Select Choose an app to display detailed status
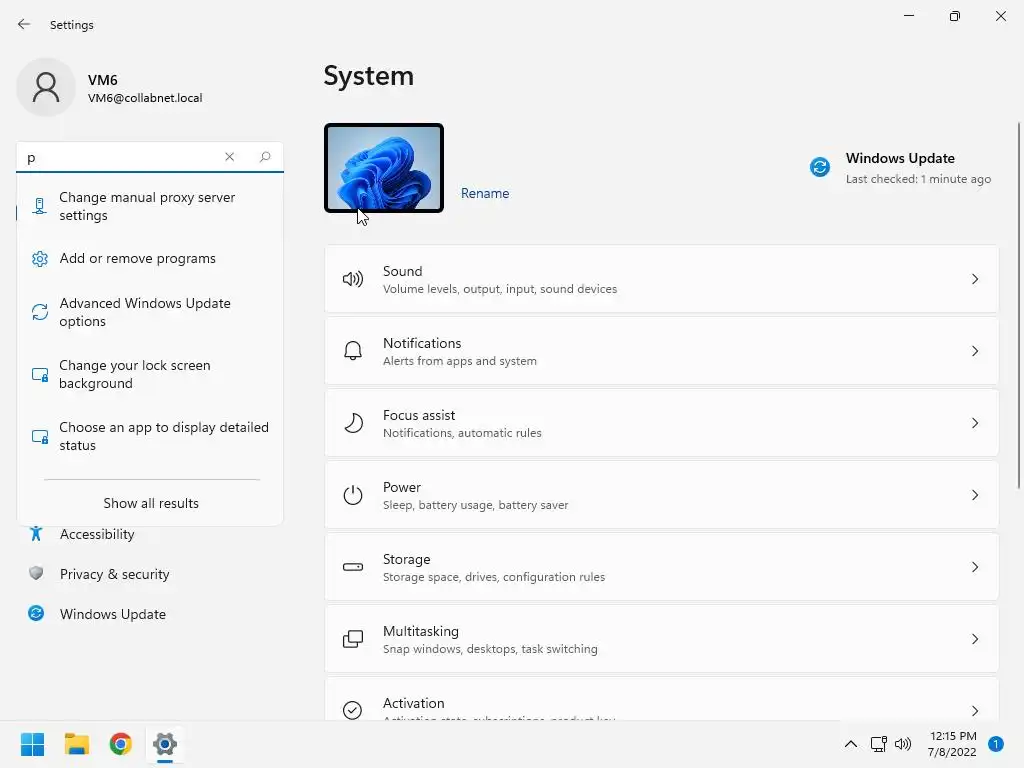 150,436
